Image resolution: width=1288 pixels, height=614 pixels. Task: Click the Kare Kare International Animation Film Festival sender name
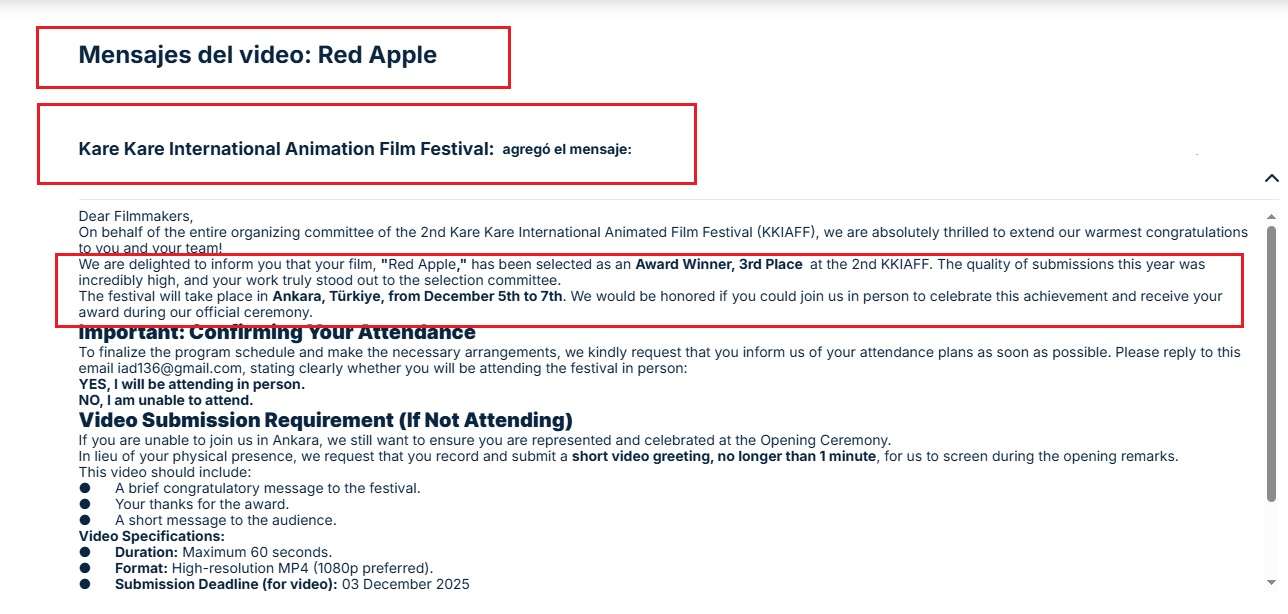click(286, 149)
